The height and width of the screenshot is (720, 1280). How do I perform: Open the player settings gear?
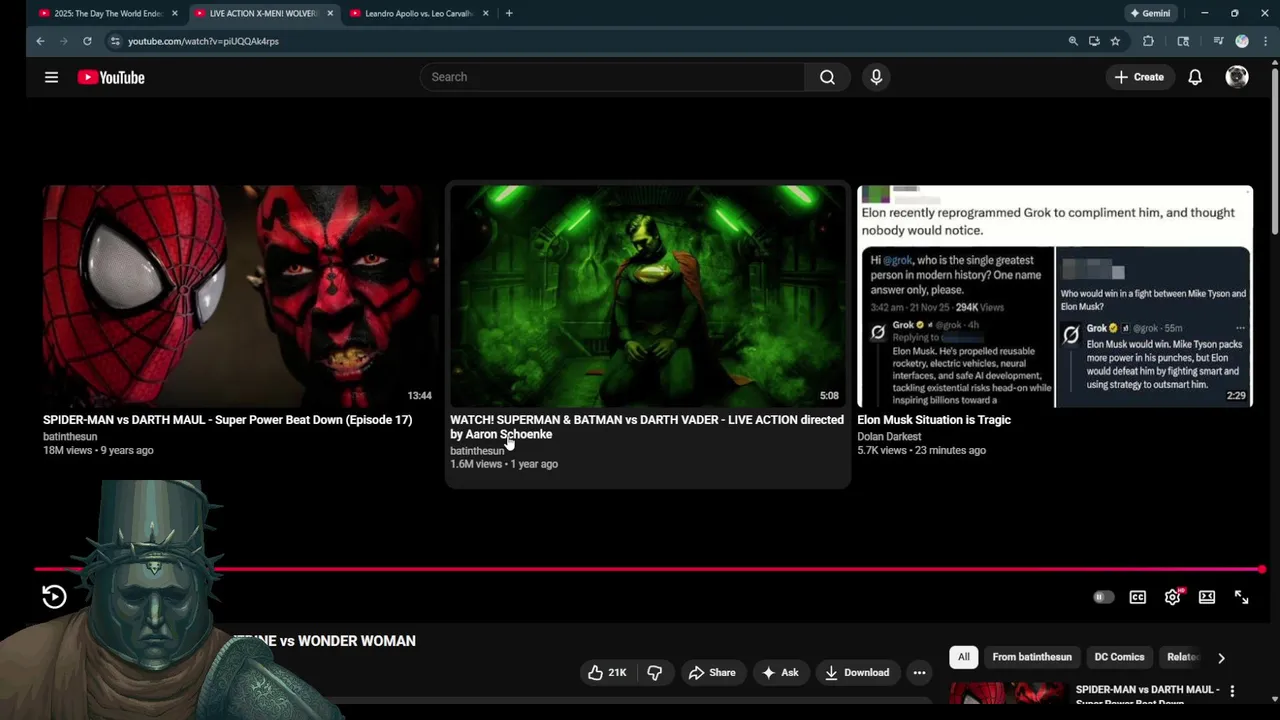(x=1172, y=597)
